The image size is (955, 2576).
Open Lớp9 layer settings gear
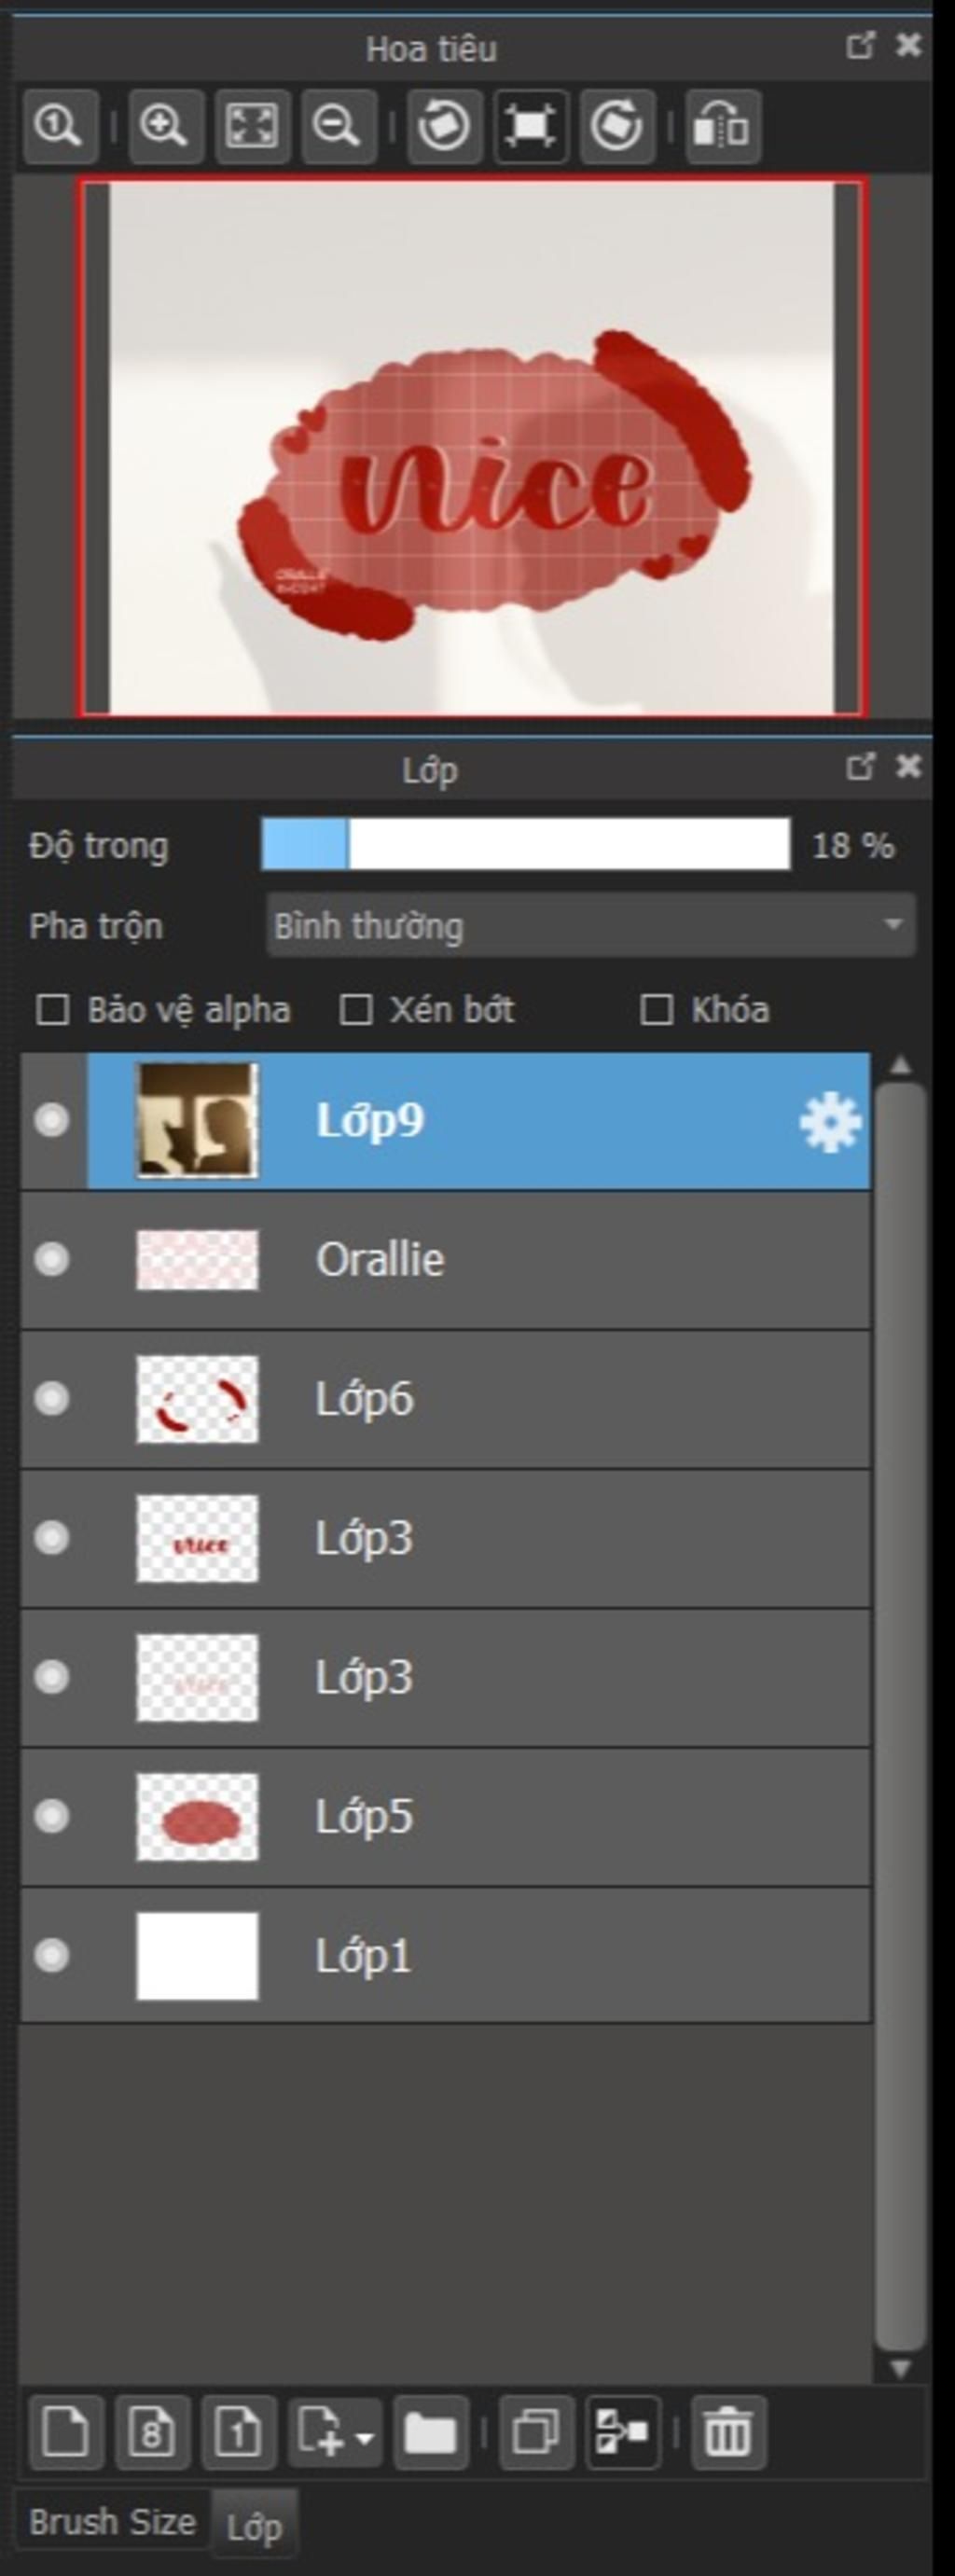(829, 1122)
